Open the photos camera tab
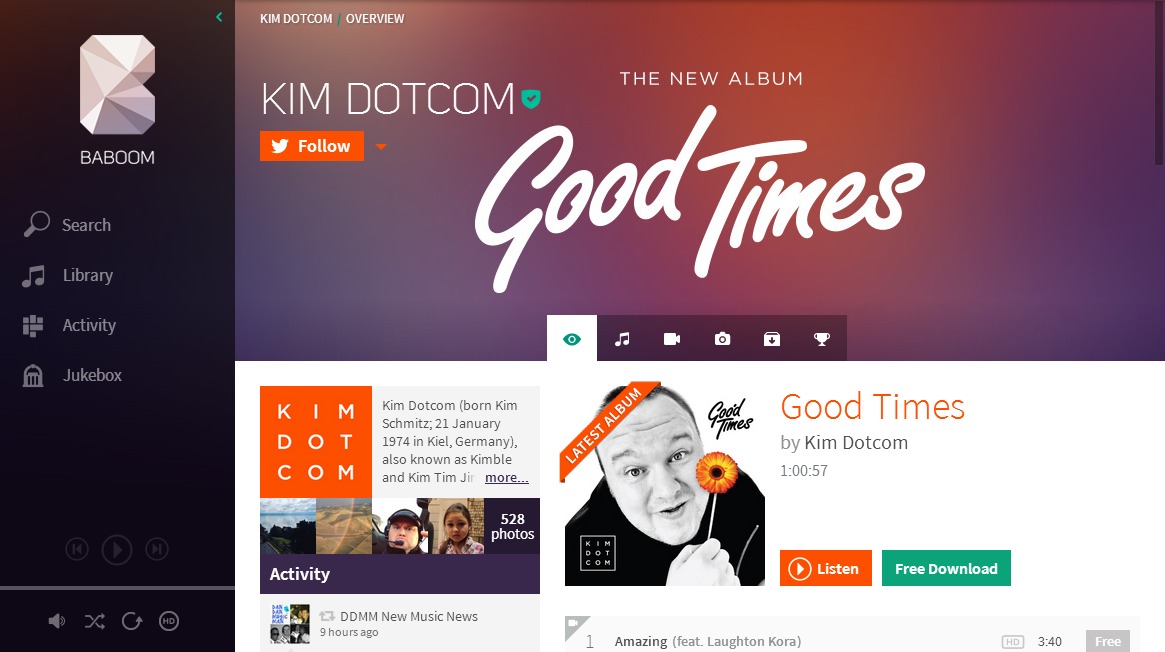The width and height of the screenshot is (1165, 652). pyautogui.click(x=722, y=339)
